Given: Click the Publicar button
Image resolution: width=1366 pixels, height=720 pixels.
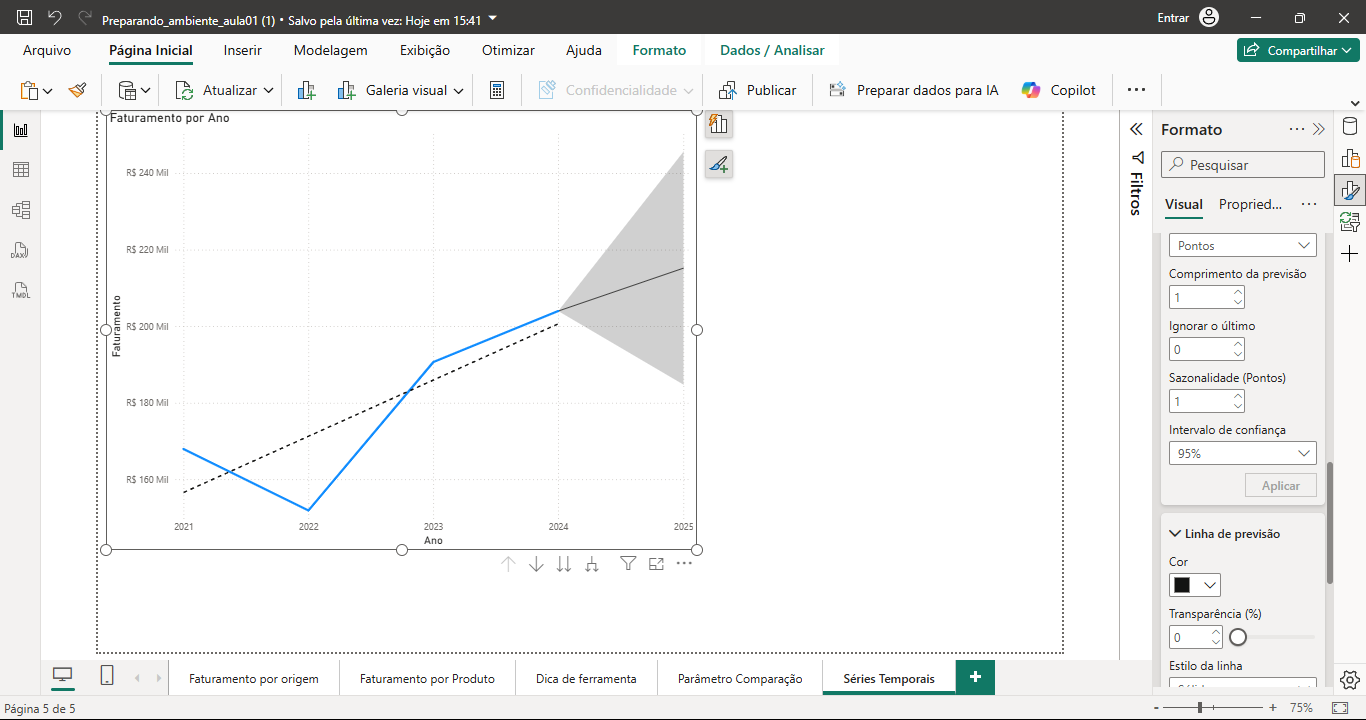Looking at the screenshot, I should (757, 90).
